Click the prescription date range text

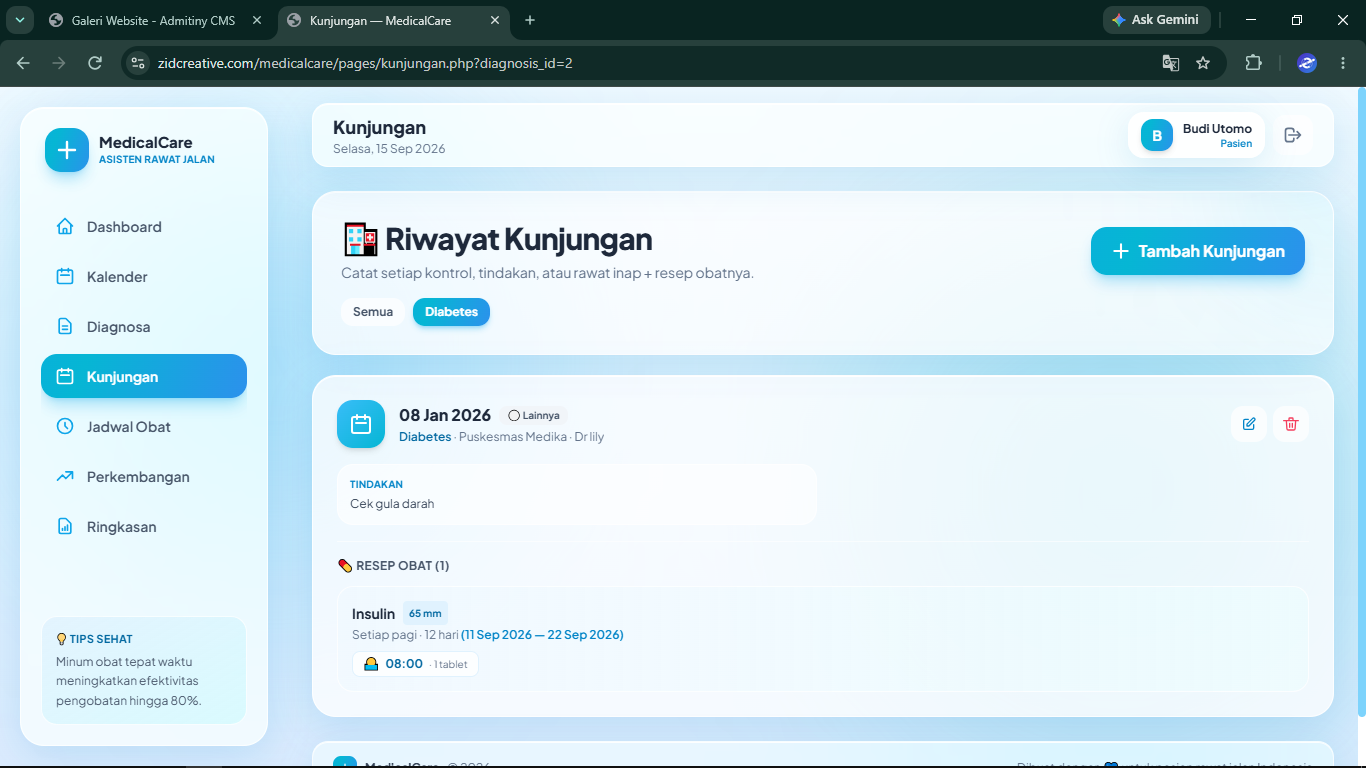click(x=542, y=635)
